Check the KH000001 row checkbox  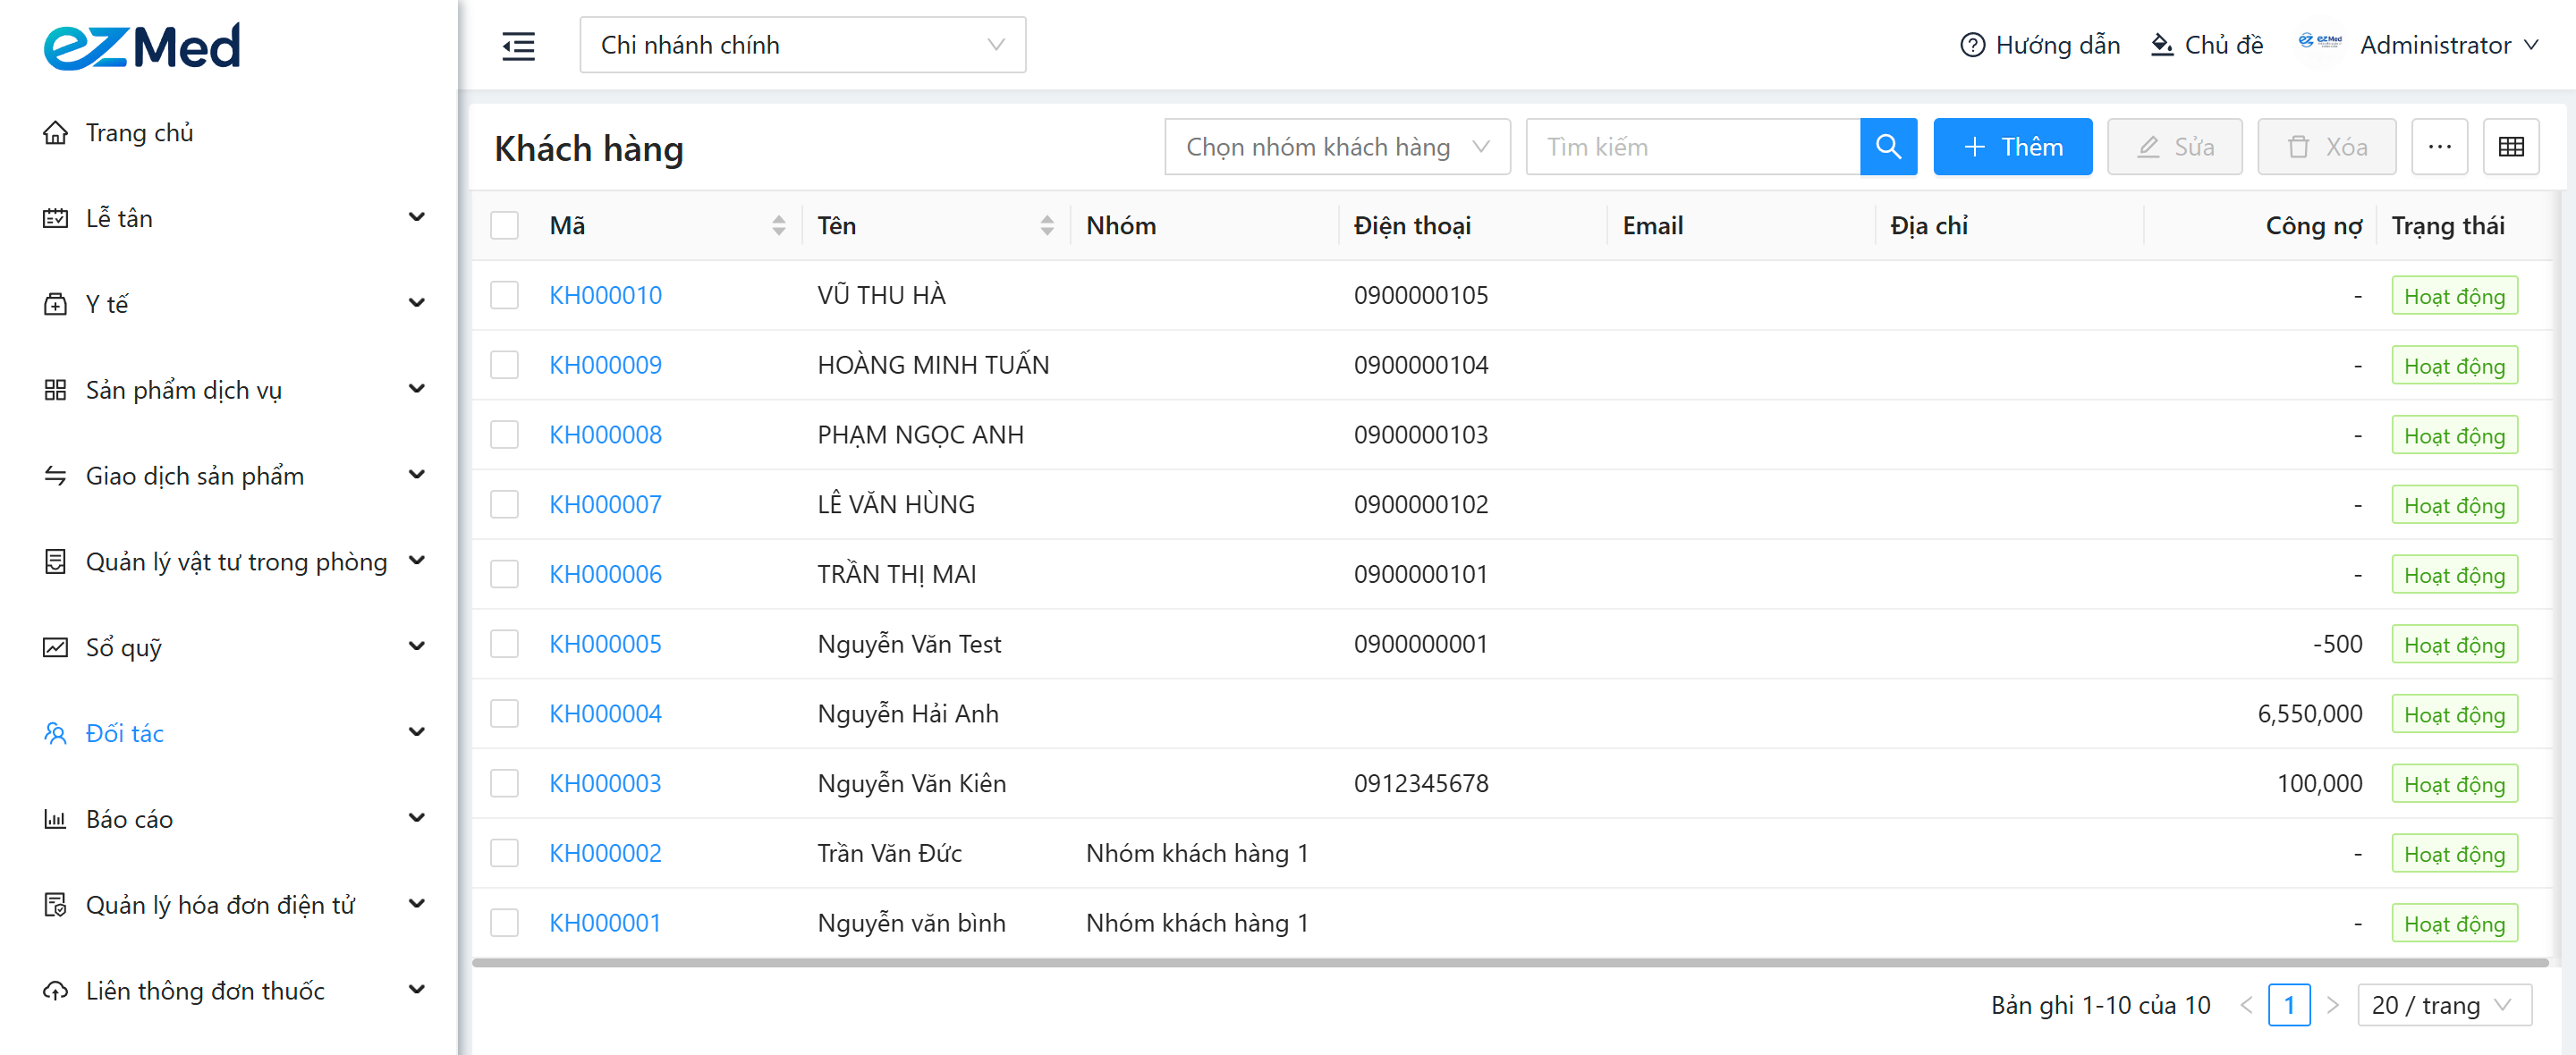(x=504, y=923)
